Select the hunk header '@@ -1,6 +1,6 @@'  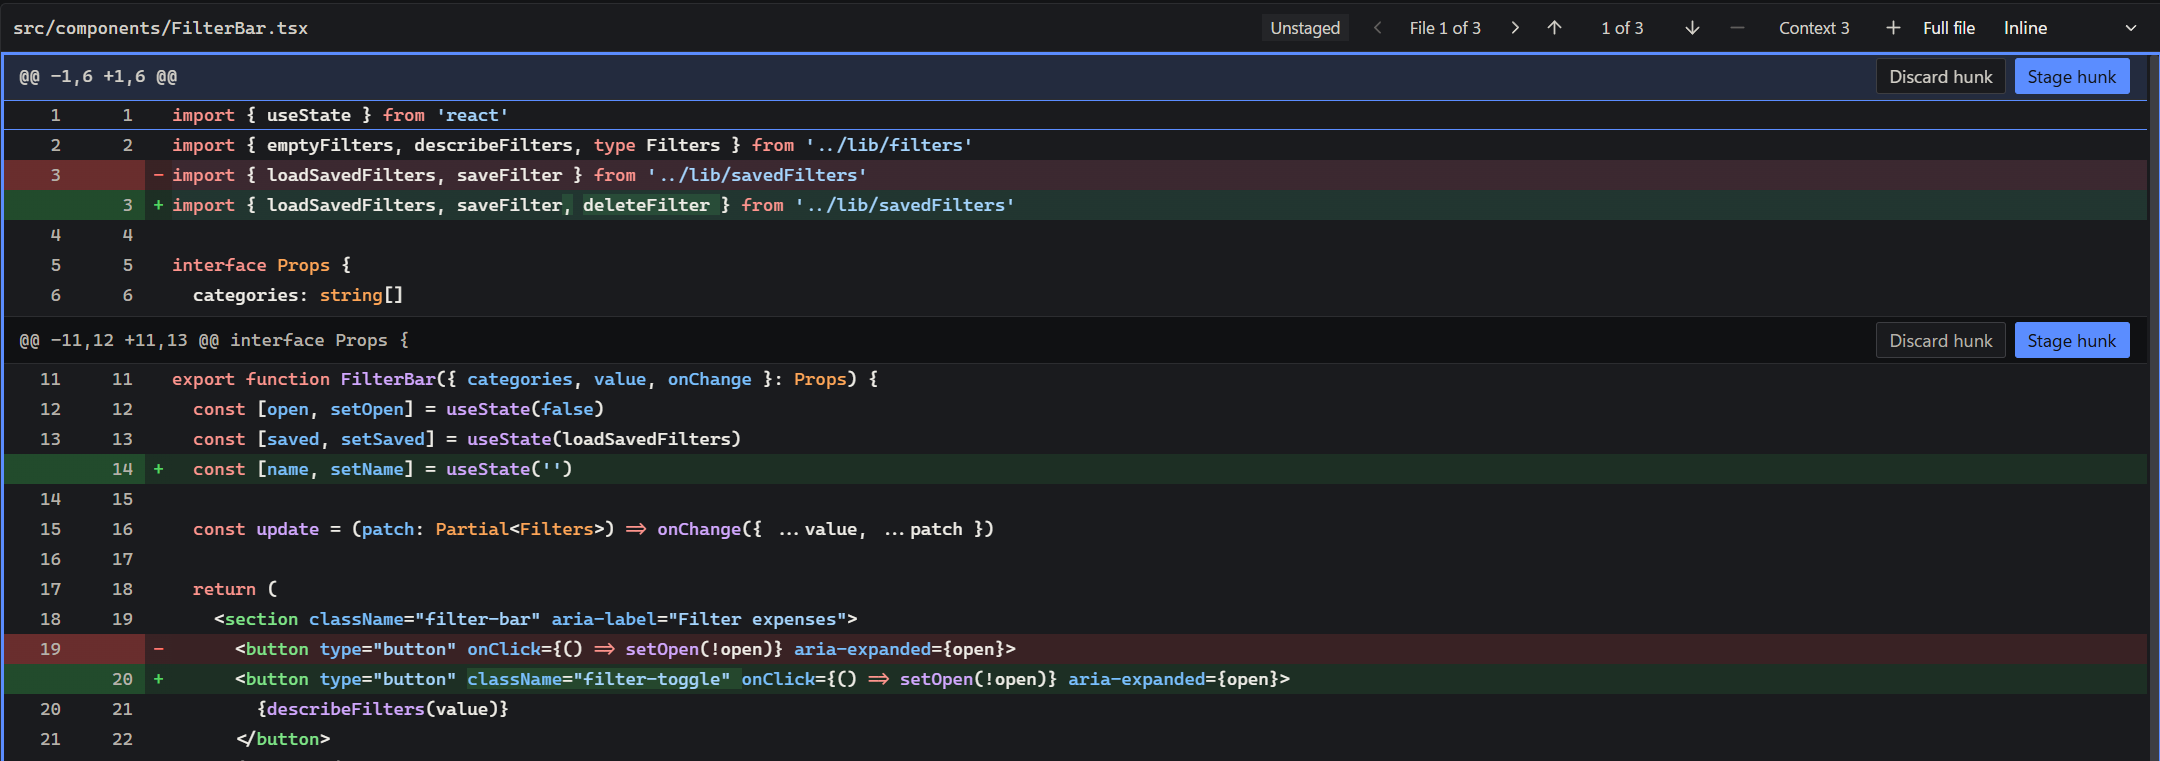click(98, 77)
